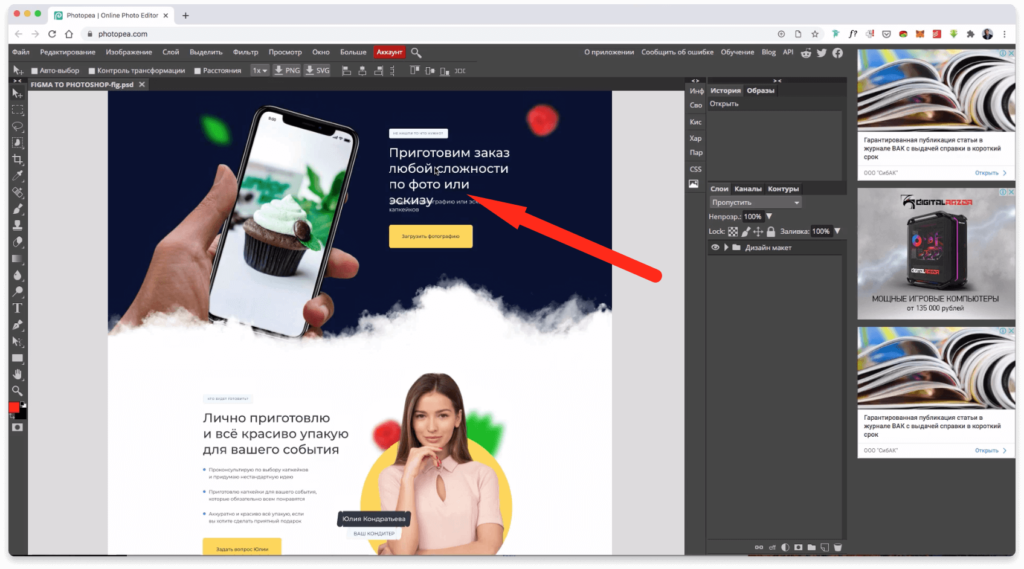Click the red foreground color swatch
Image resolution: width=1024 pixels, height=569 pixels.
tap(14, 408)
